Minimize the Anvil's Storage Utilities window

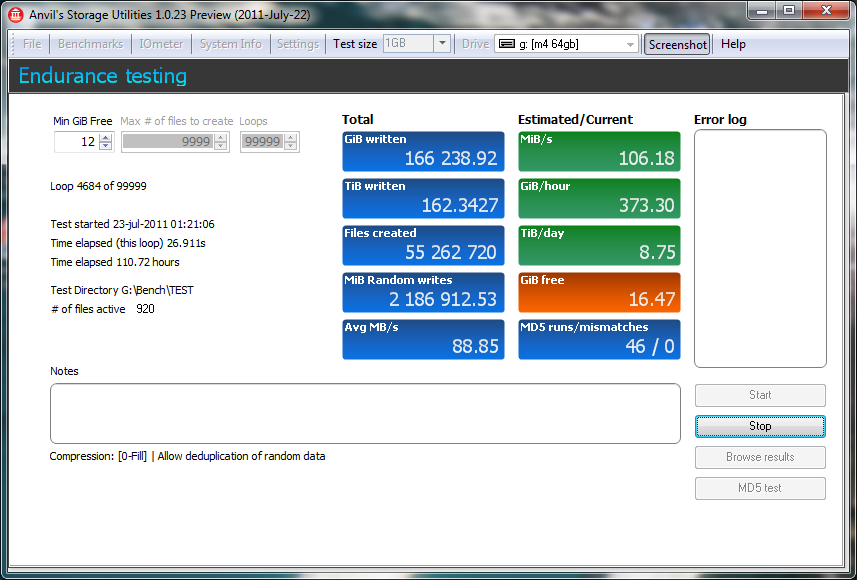[762, 10]
